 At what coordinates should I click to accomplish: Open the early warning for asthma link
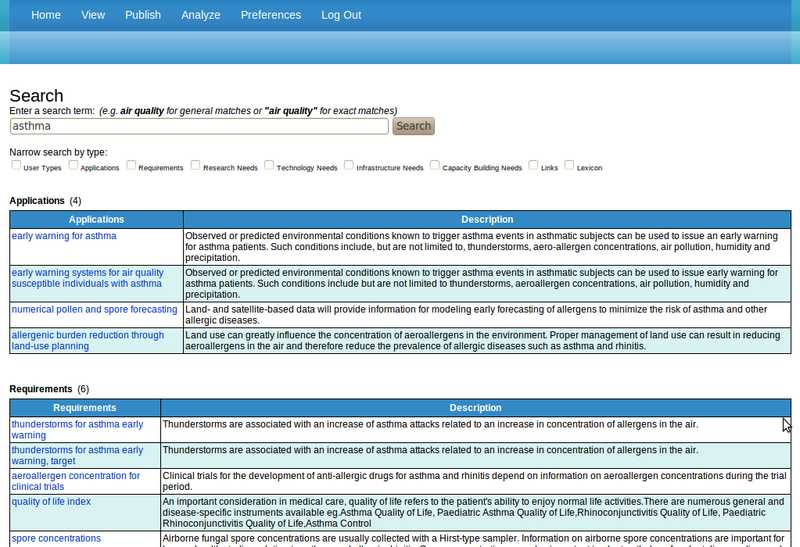pyautogui.click(x=64, y=236)
